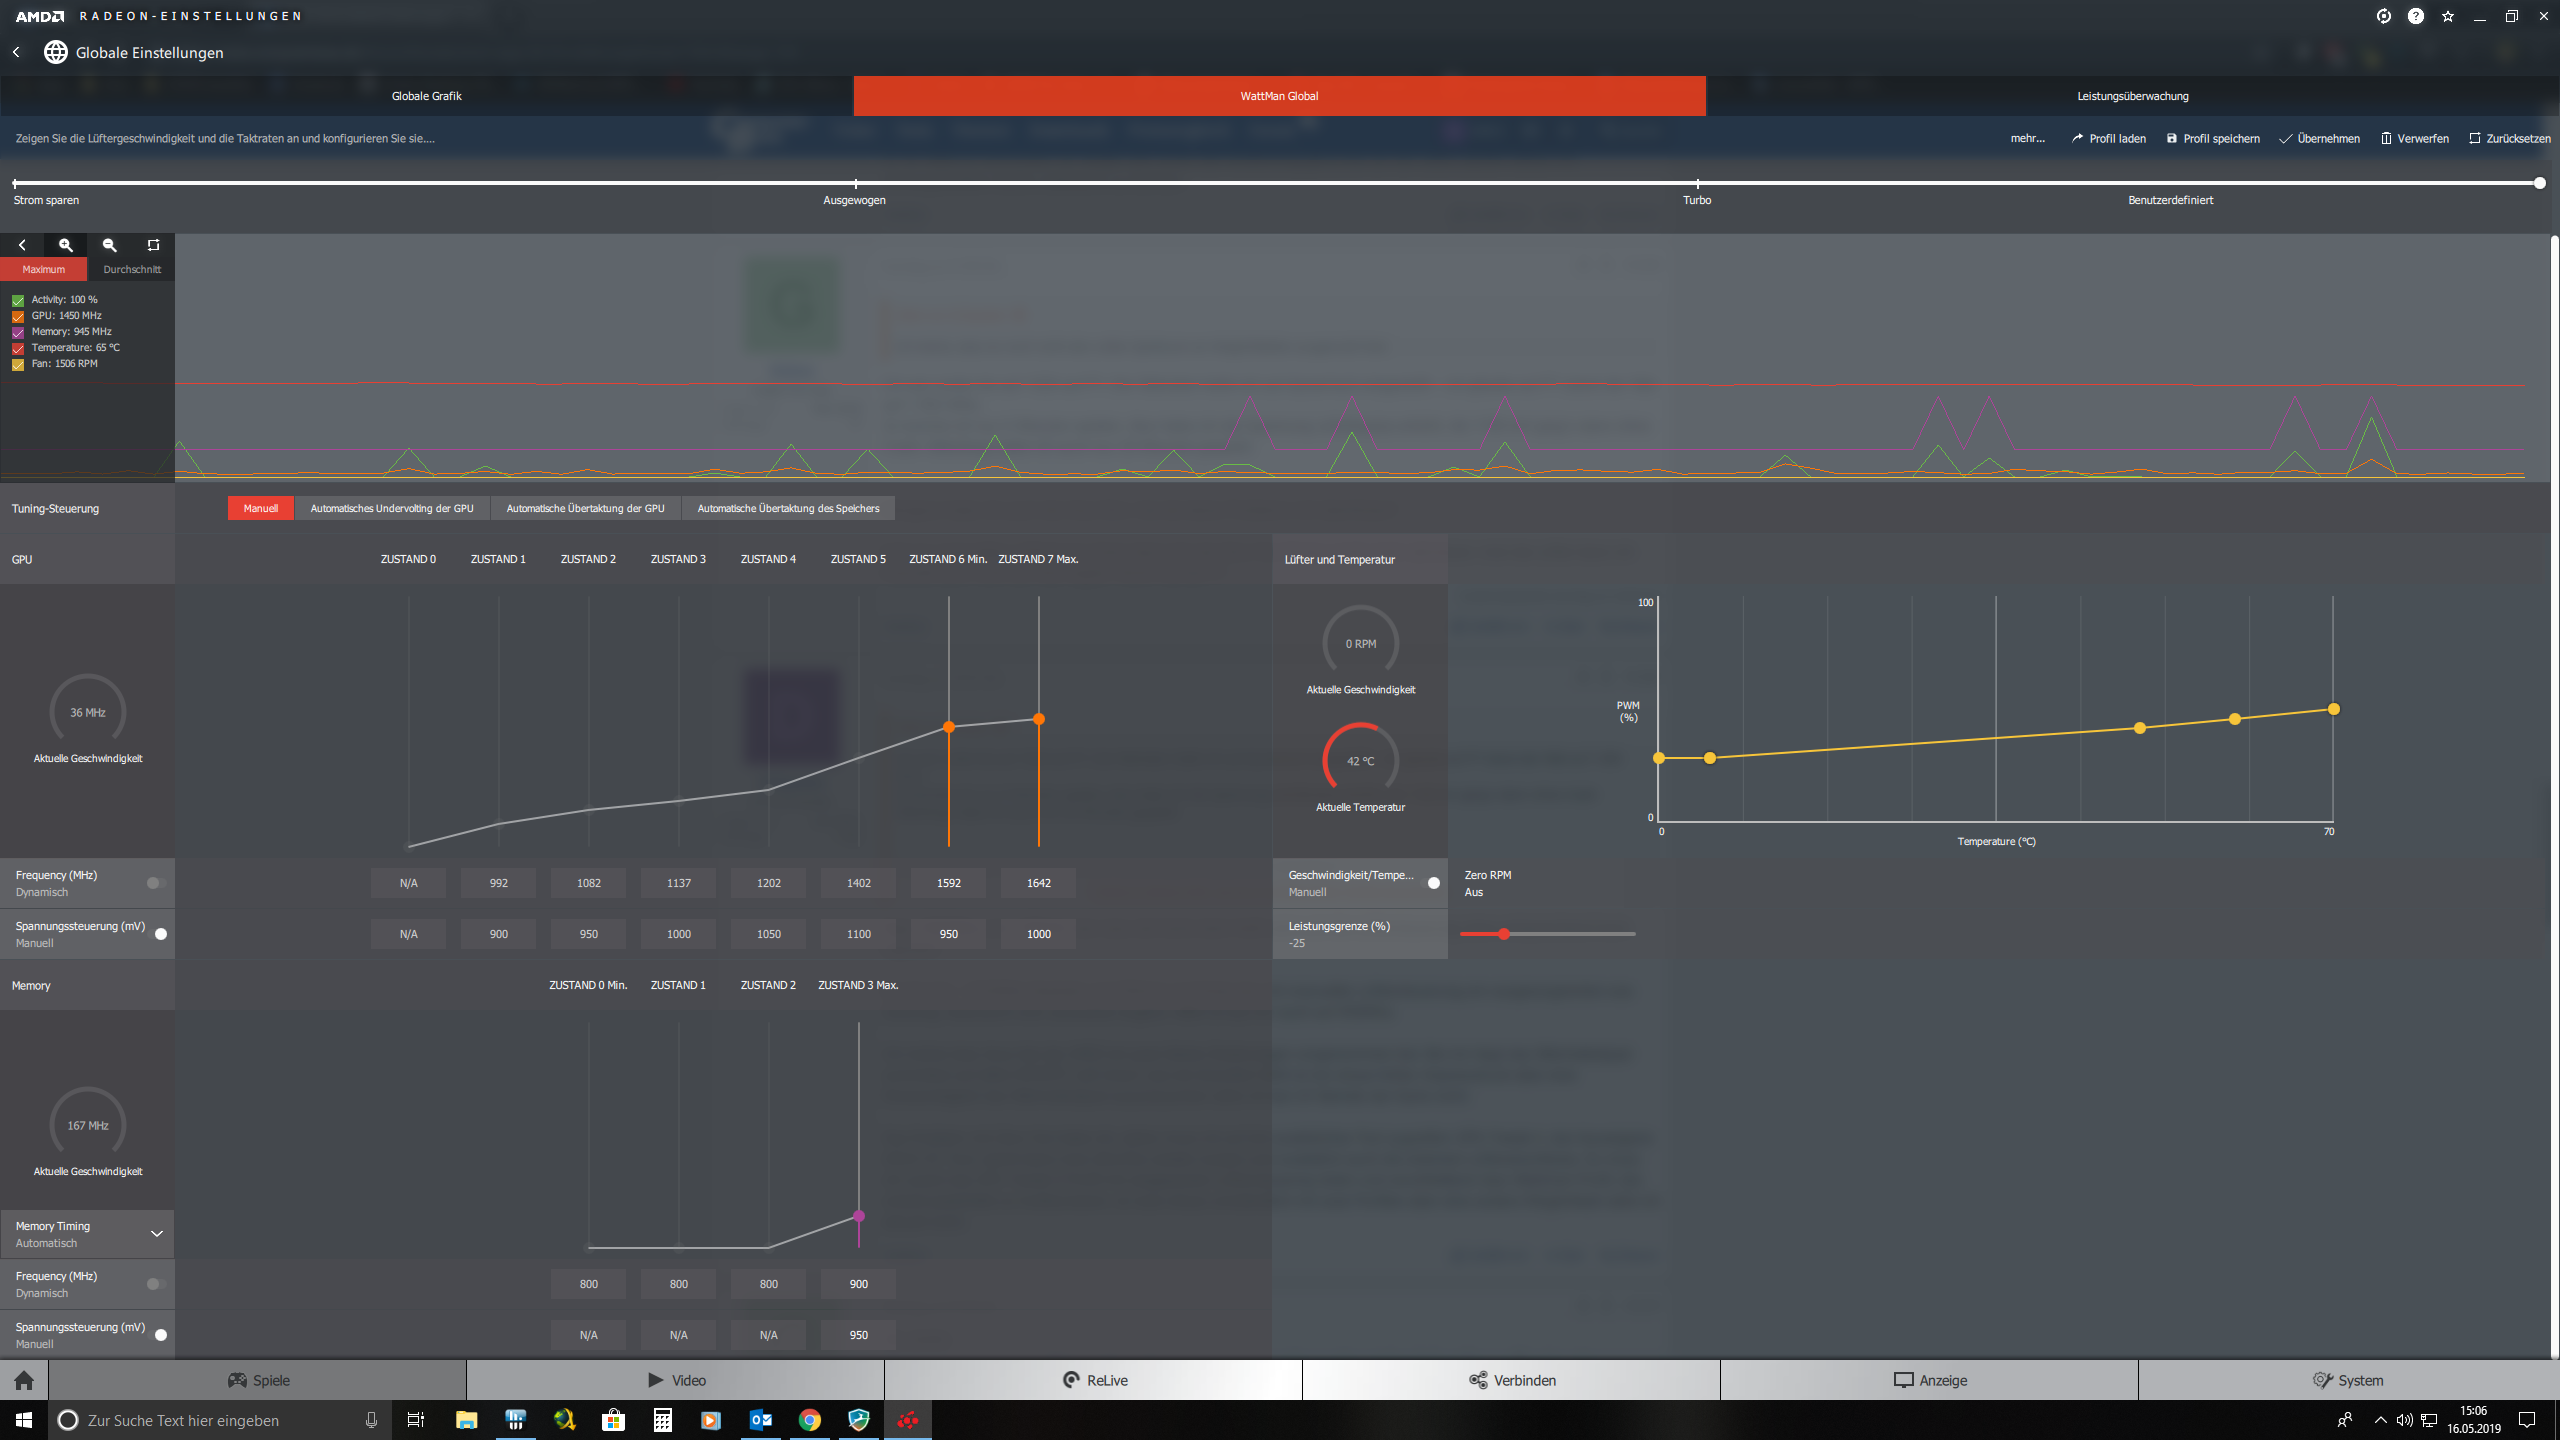
Task: Uncheck the GPU 1450 MHz checkbox
Action: pos(18,316)
